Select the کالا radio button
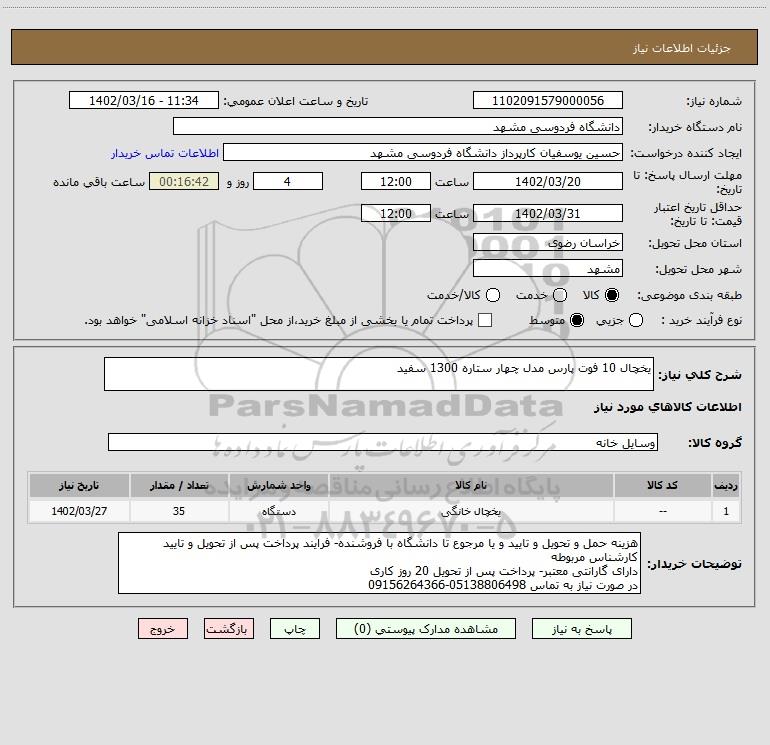 pyautogui.click(x=612, y=295)
